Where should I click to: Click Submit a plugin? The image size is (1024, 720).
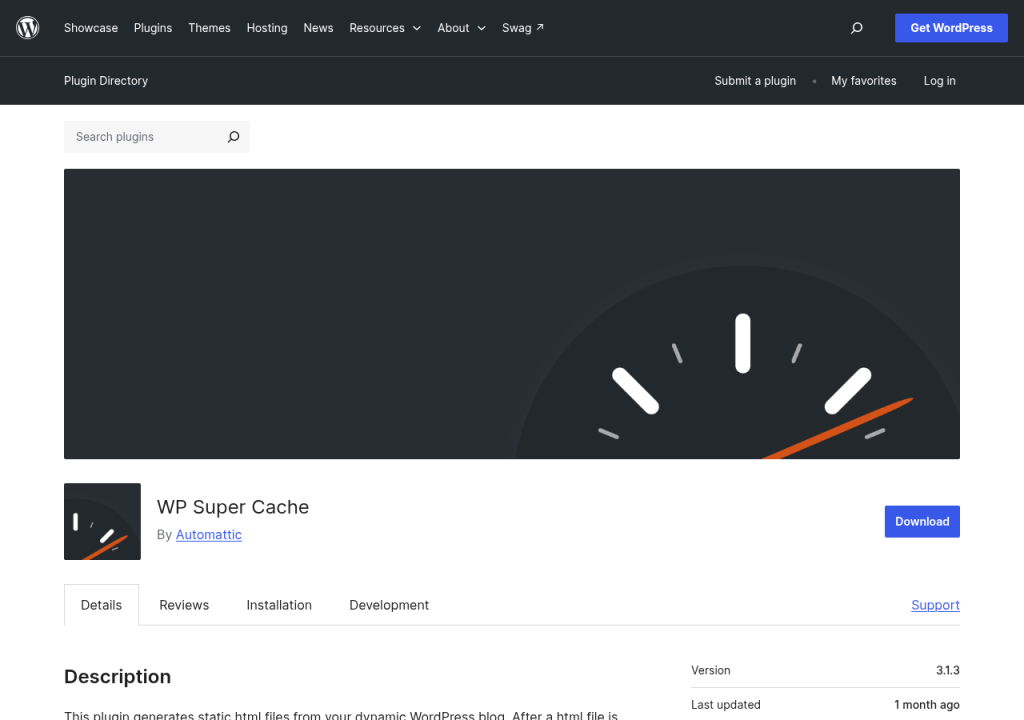[x=755, y=80]
